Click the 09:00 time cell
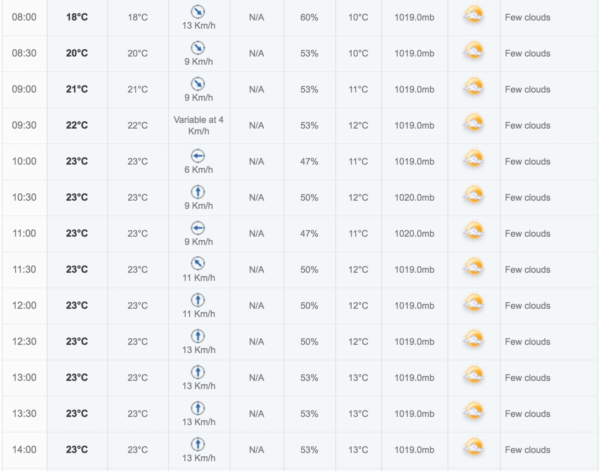 pos(24,89)
